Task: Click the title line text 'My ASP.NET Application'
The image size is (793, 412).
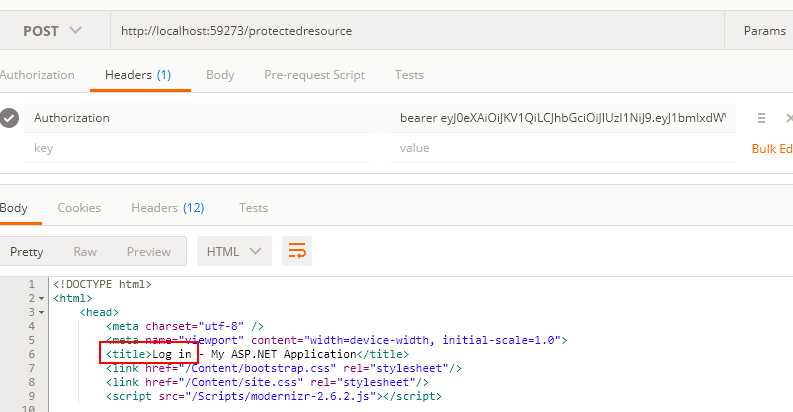Action: (284, 354)
